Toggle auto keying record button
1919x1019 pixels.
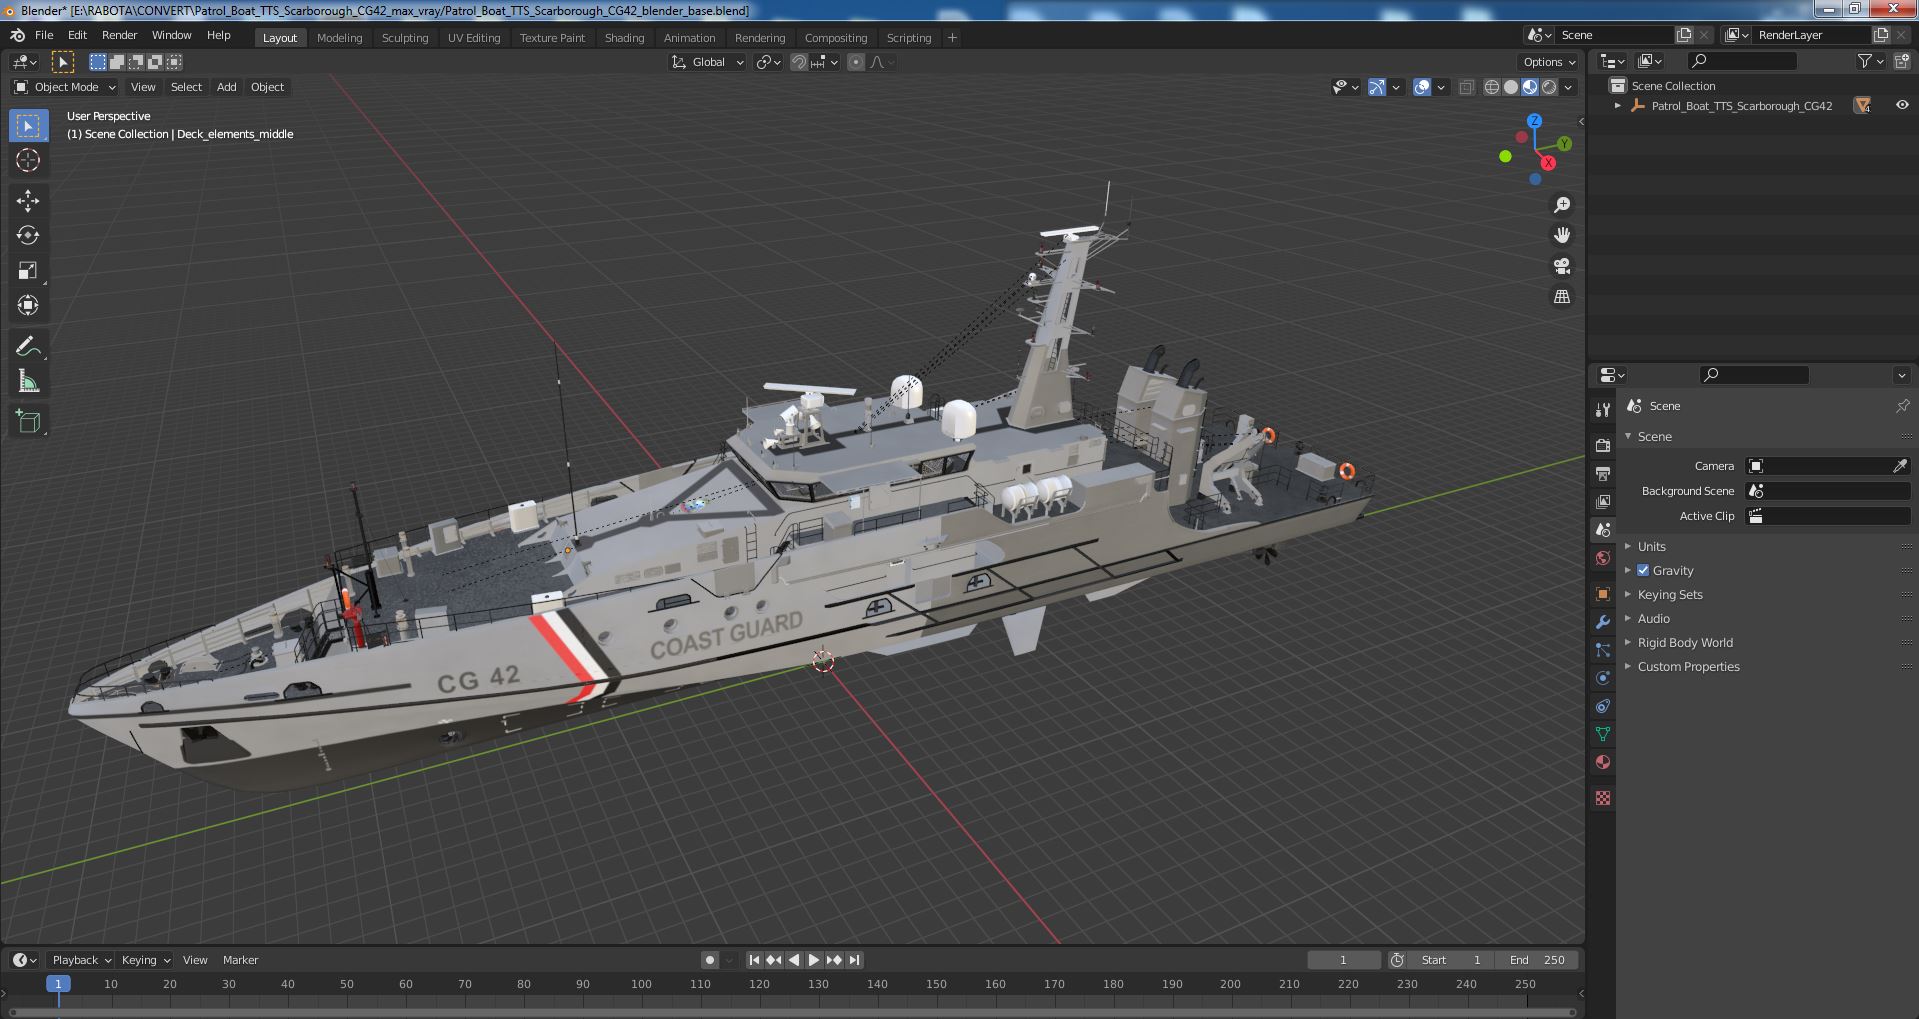pyautogui.click(x=710, y=960)
